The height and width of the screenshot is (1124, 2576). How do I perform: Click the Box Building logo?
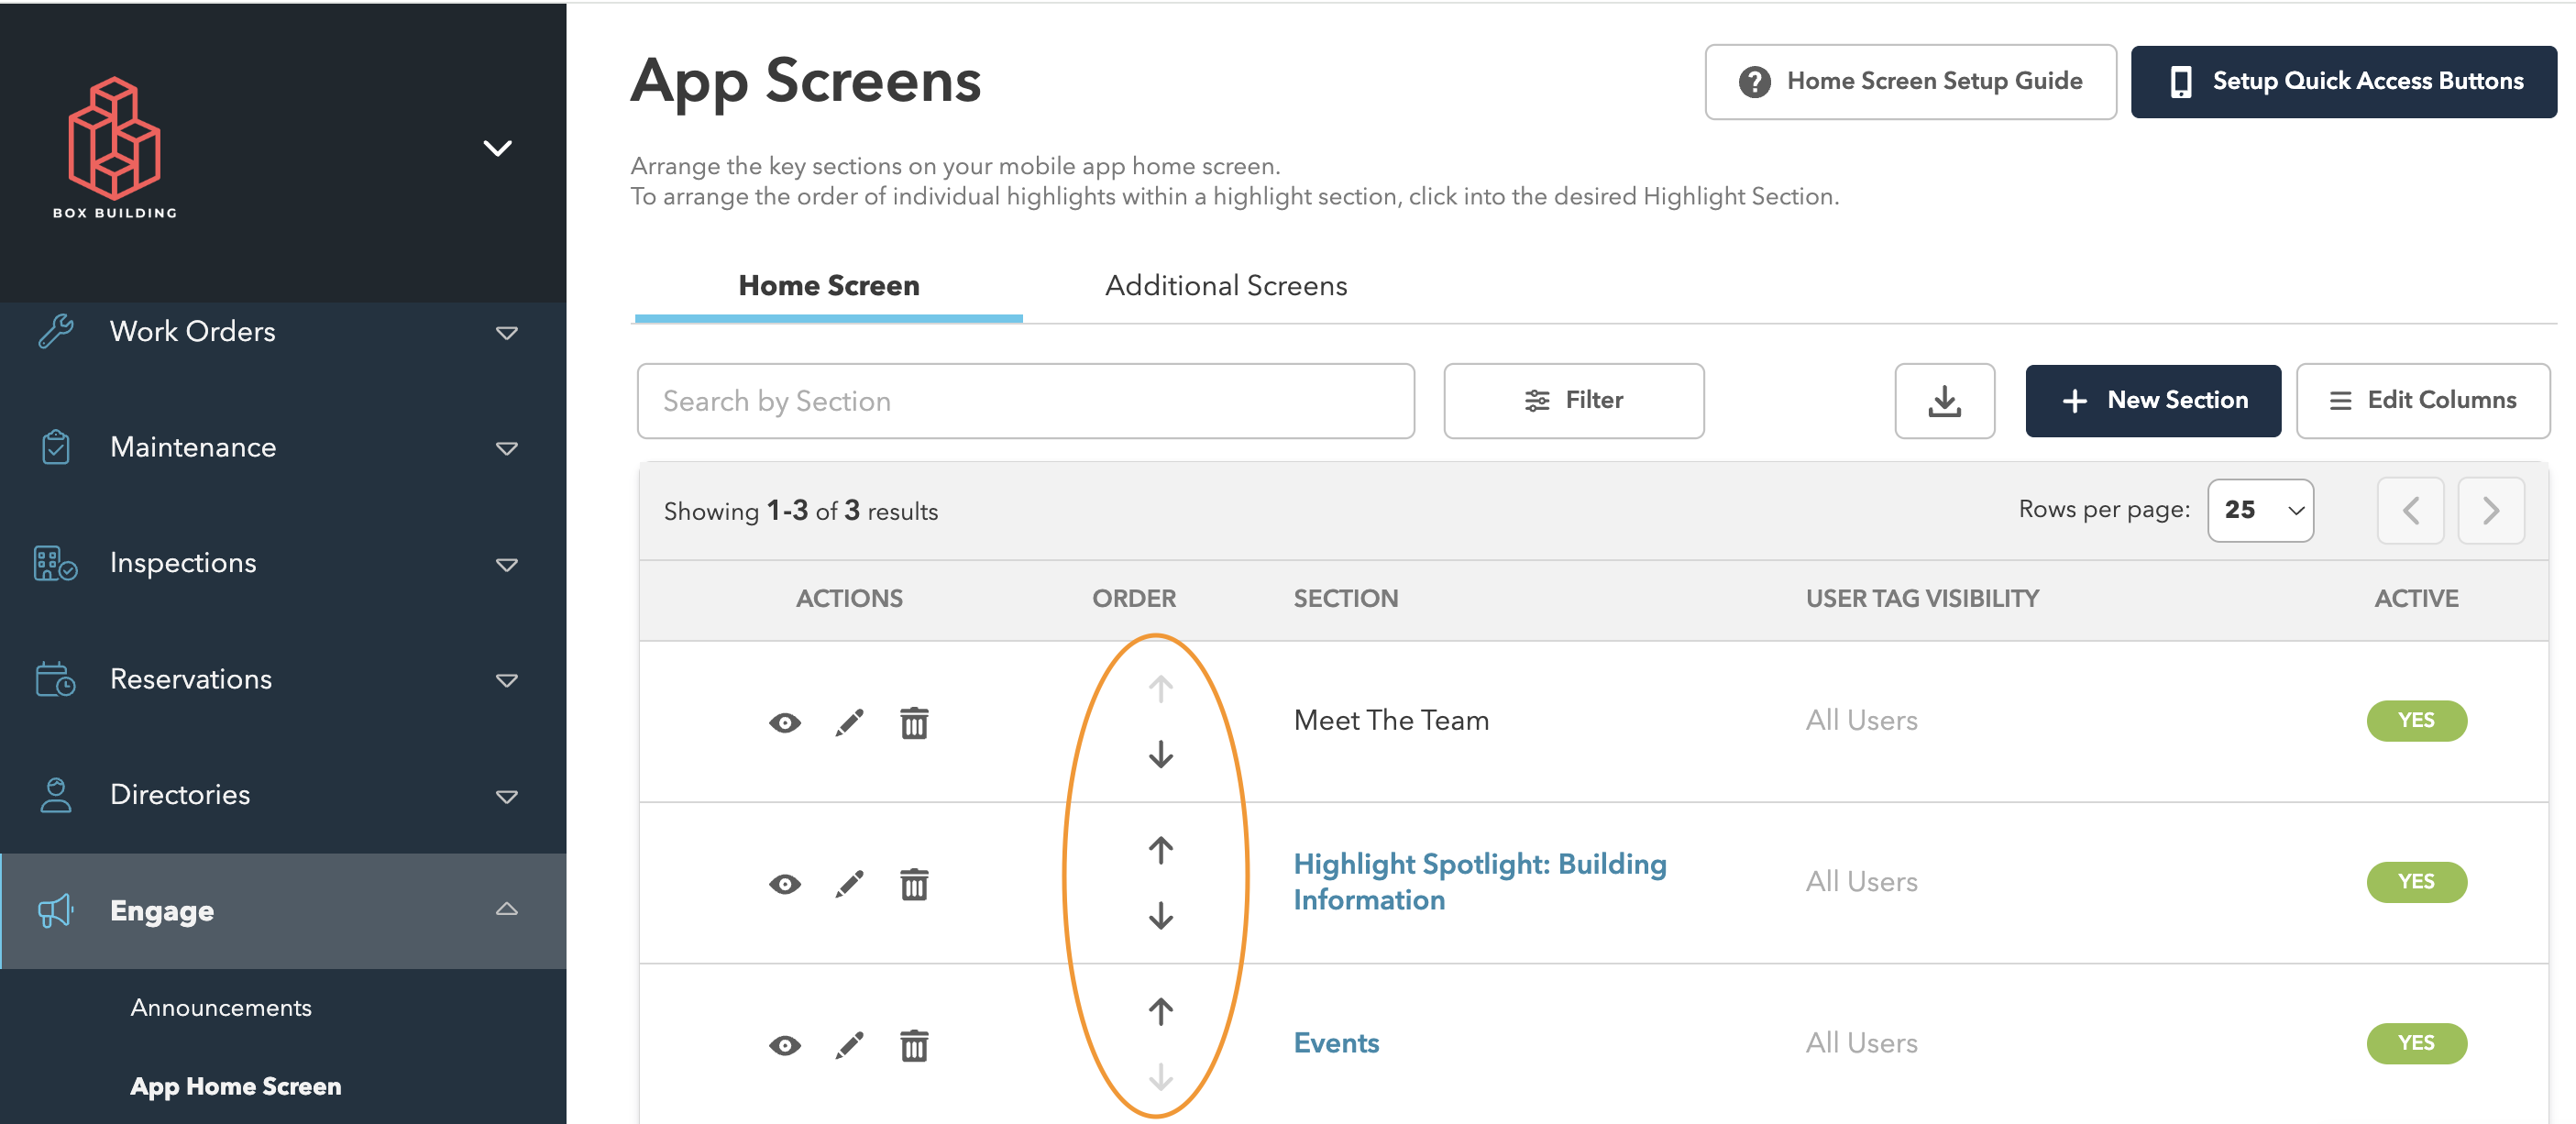point(114,148)
